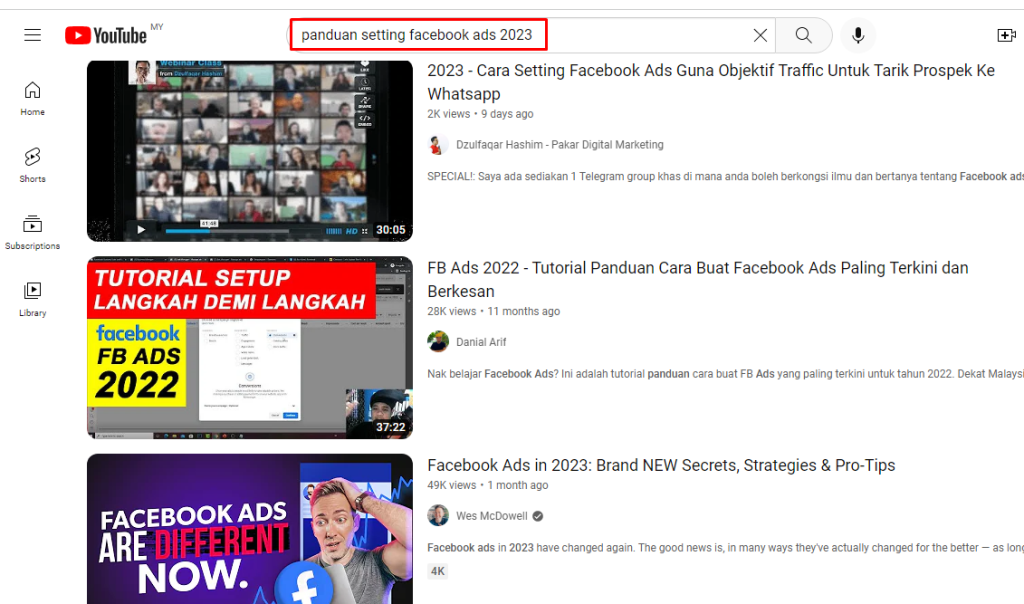Click the magnifier search button
This screenshot has height=604, width=1024.
[803, 35]
